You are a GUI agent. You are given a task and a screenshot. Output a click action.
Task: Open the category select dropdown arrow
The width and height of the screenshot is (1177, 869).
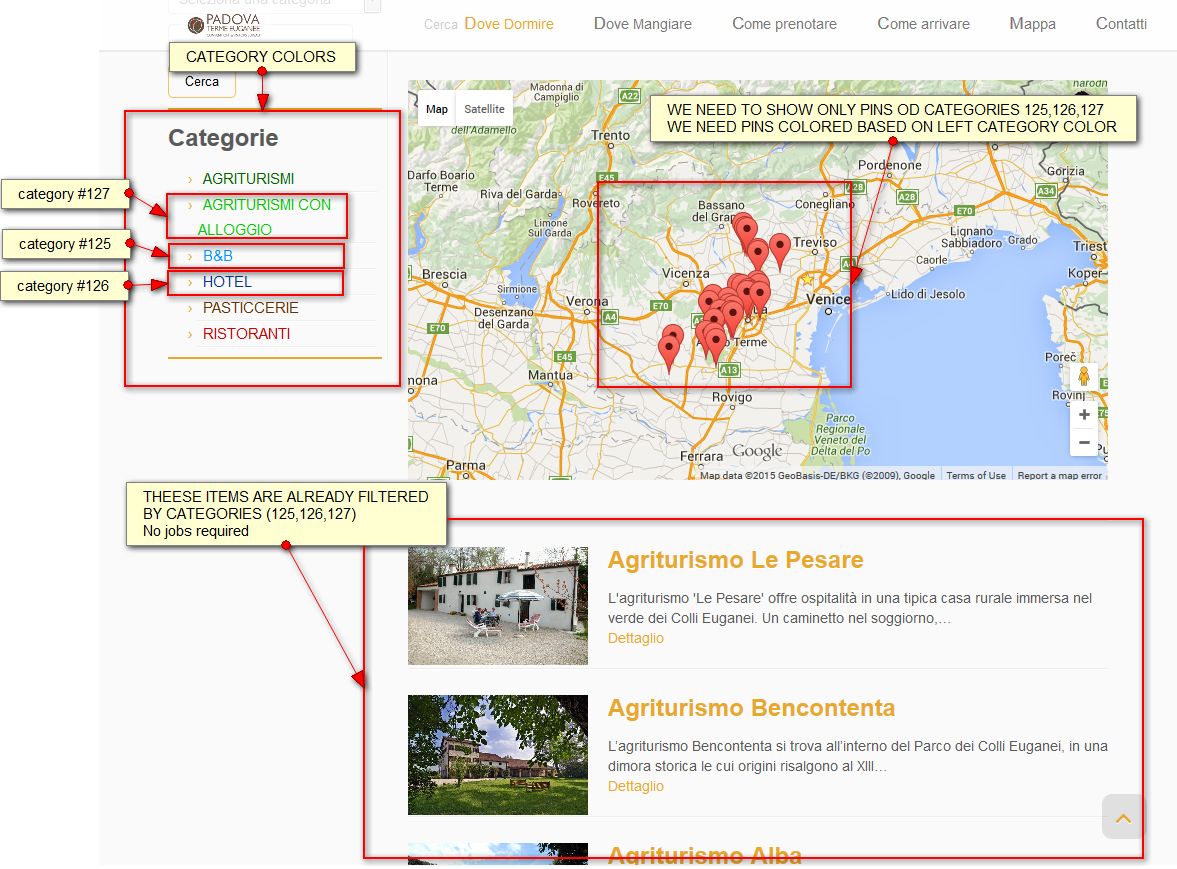(372, 5)
